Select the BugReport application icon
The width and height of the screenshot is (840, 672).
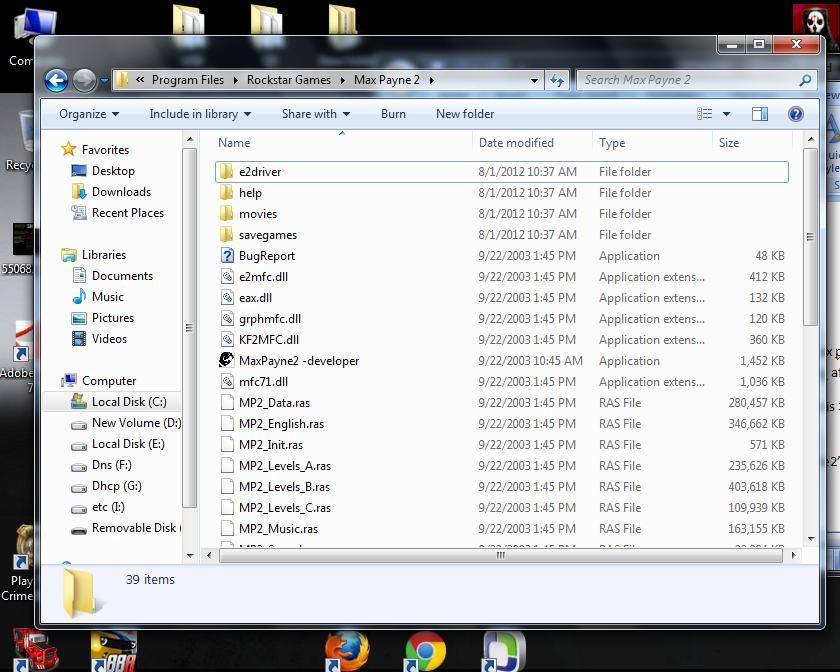(x=227, y=256)
